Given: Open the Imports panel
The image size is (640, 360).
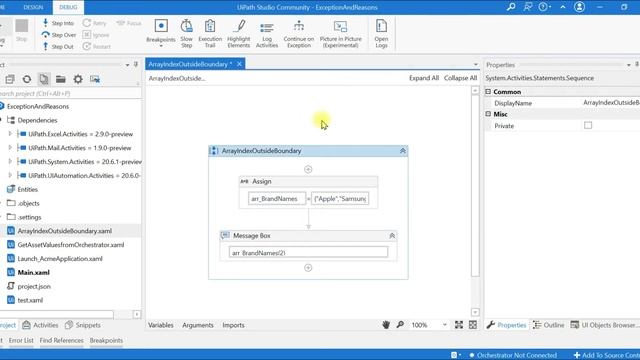Looking at the screenshot, I should [233, 325].
